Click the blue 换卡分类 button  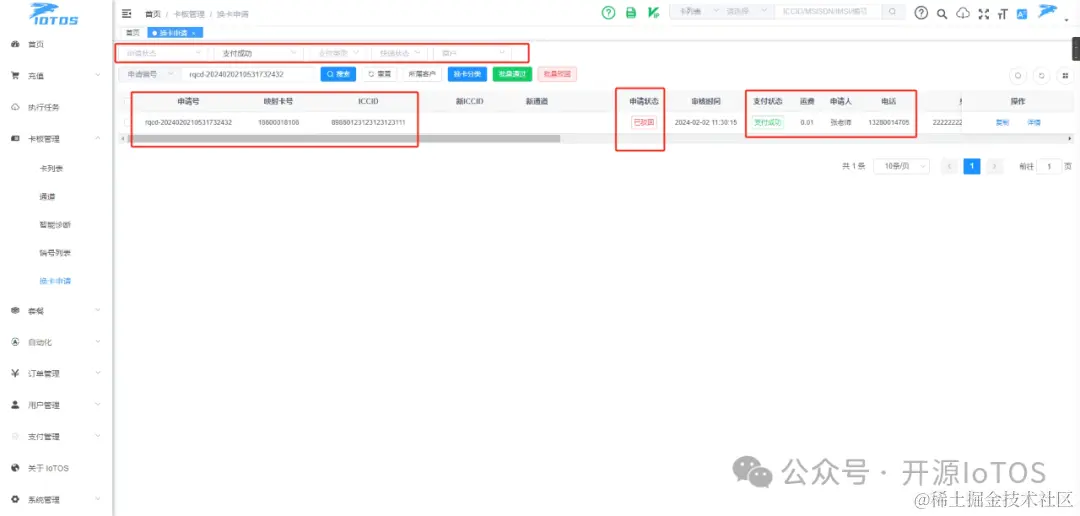click(467, 74)
